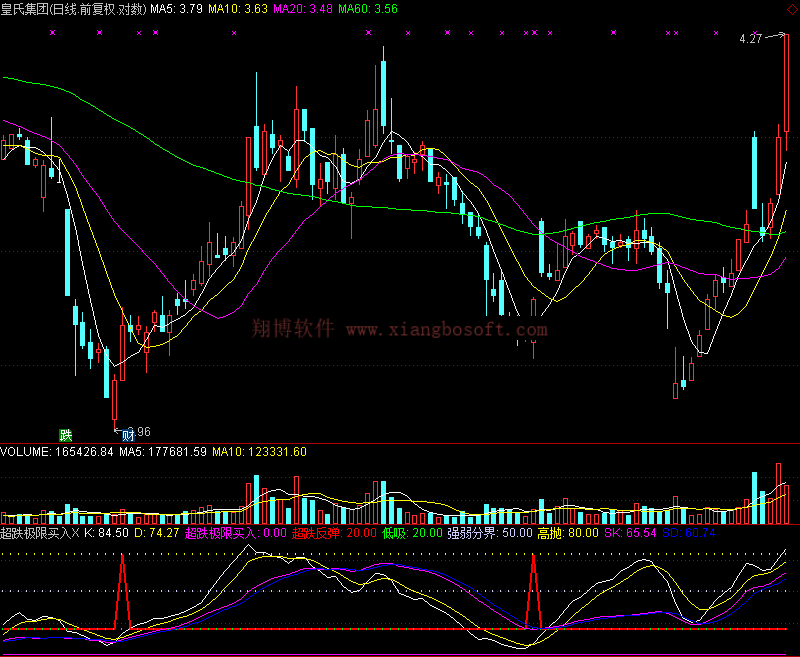Screen dimensions: 800x657
Task: Click the green MA60: 3.56 label
Action: point(367,9)
